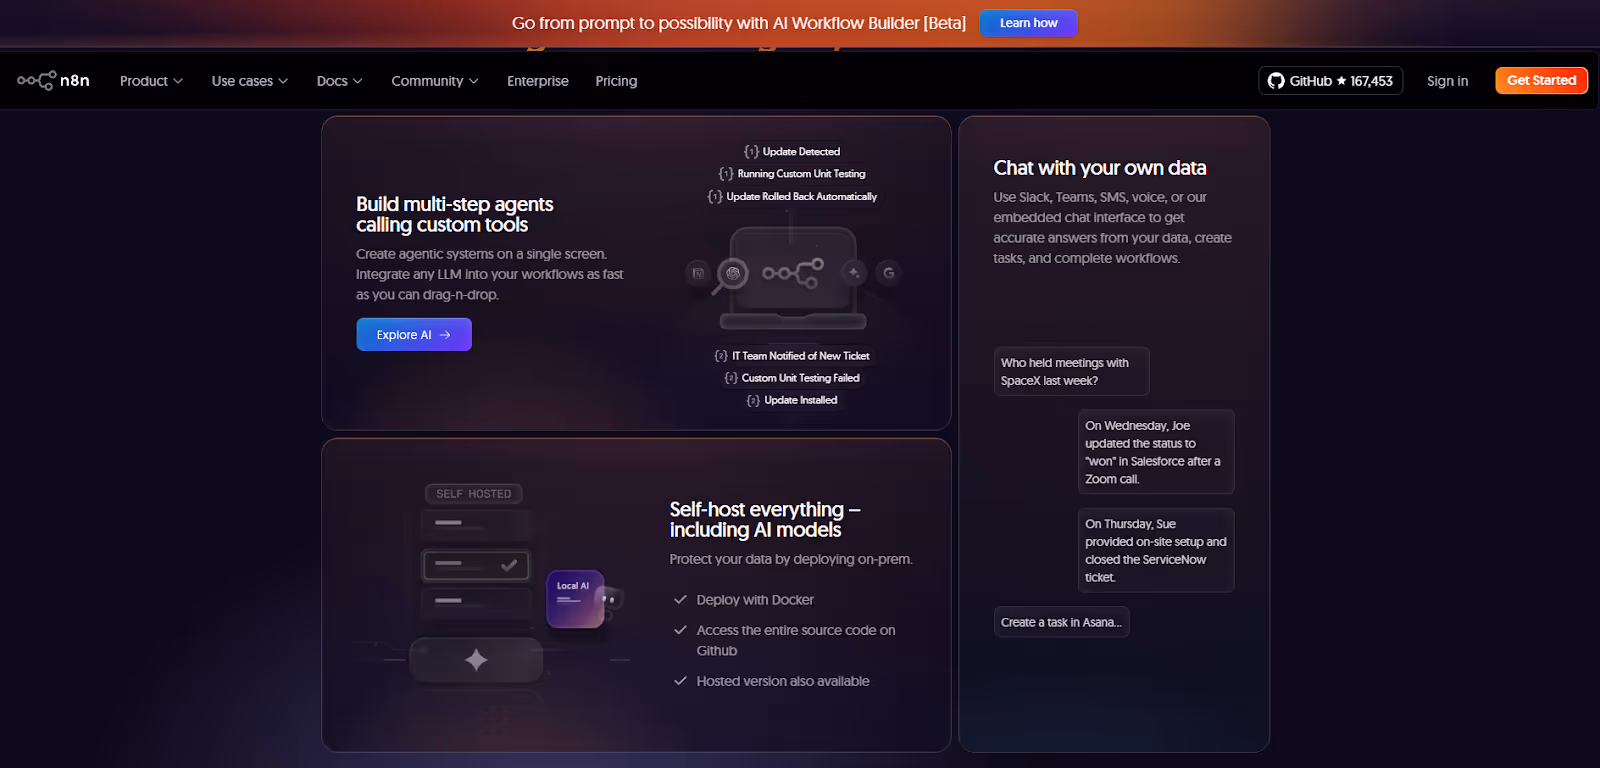The image size is (1600, 768).
Task: Click the Local AI purple card icon
Action: tap(575, 599)
